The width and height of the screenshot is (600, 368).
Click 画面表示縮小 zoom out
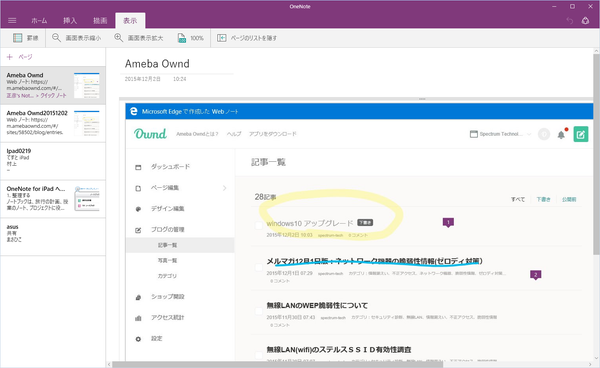pos(77,38)
